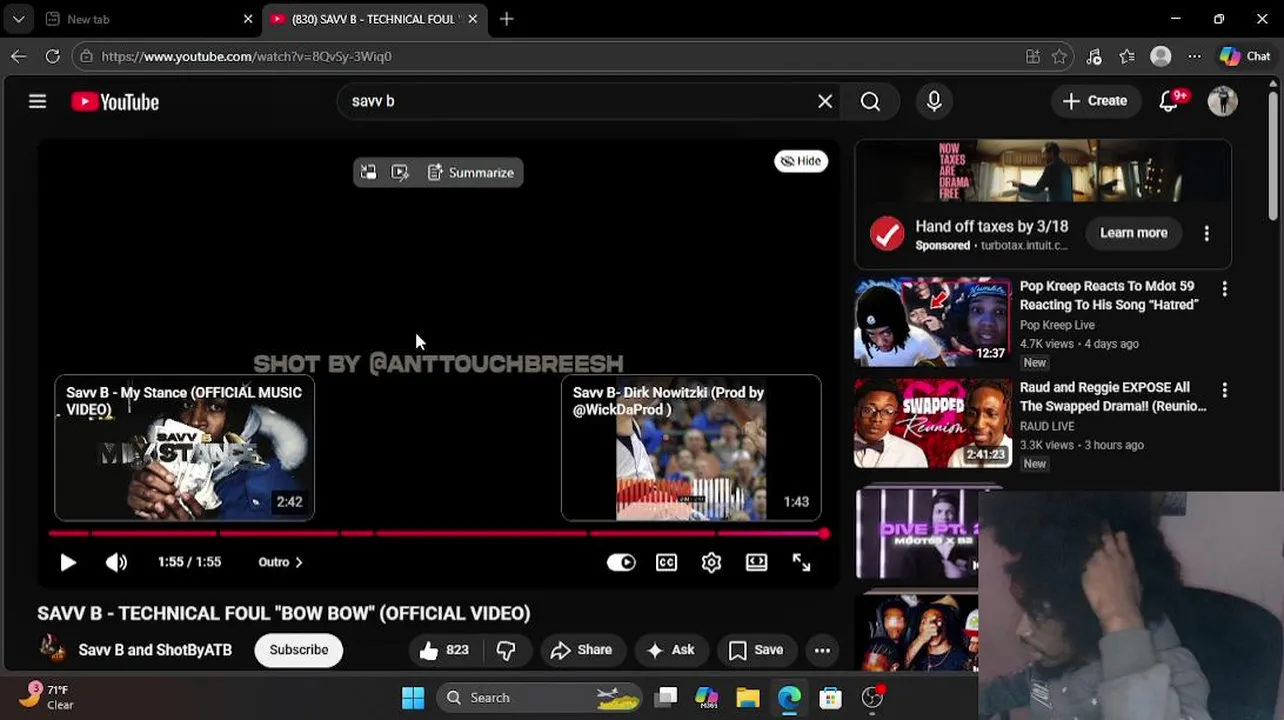Open the Pop Kreep Live channel name

point(1057,325)
